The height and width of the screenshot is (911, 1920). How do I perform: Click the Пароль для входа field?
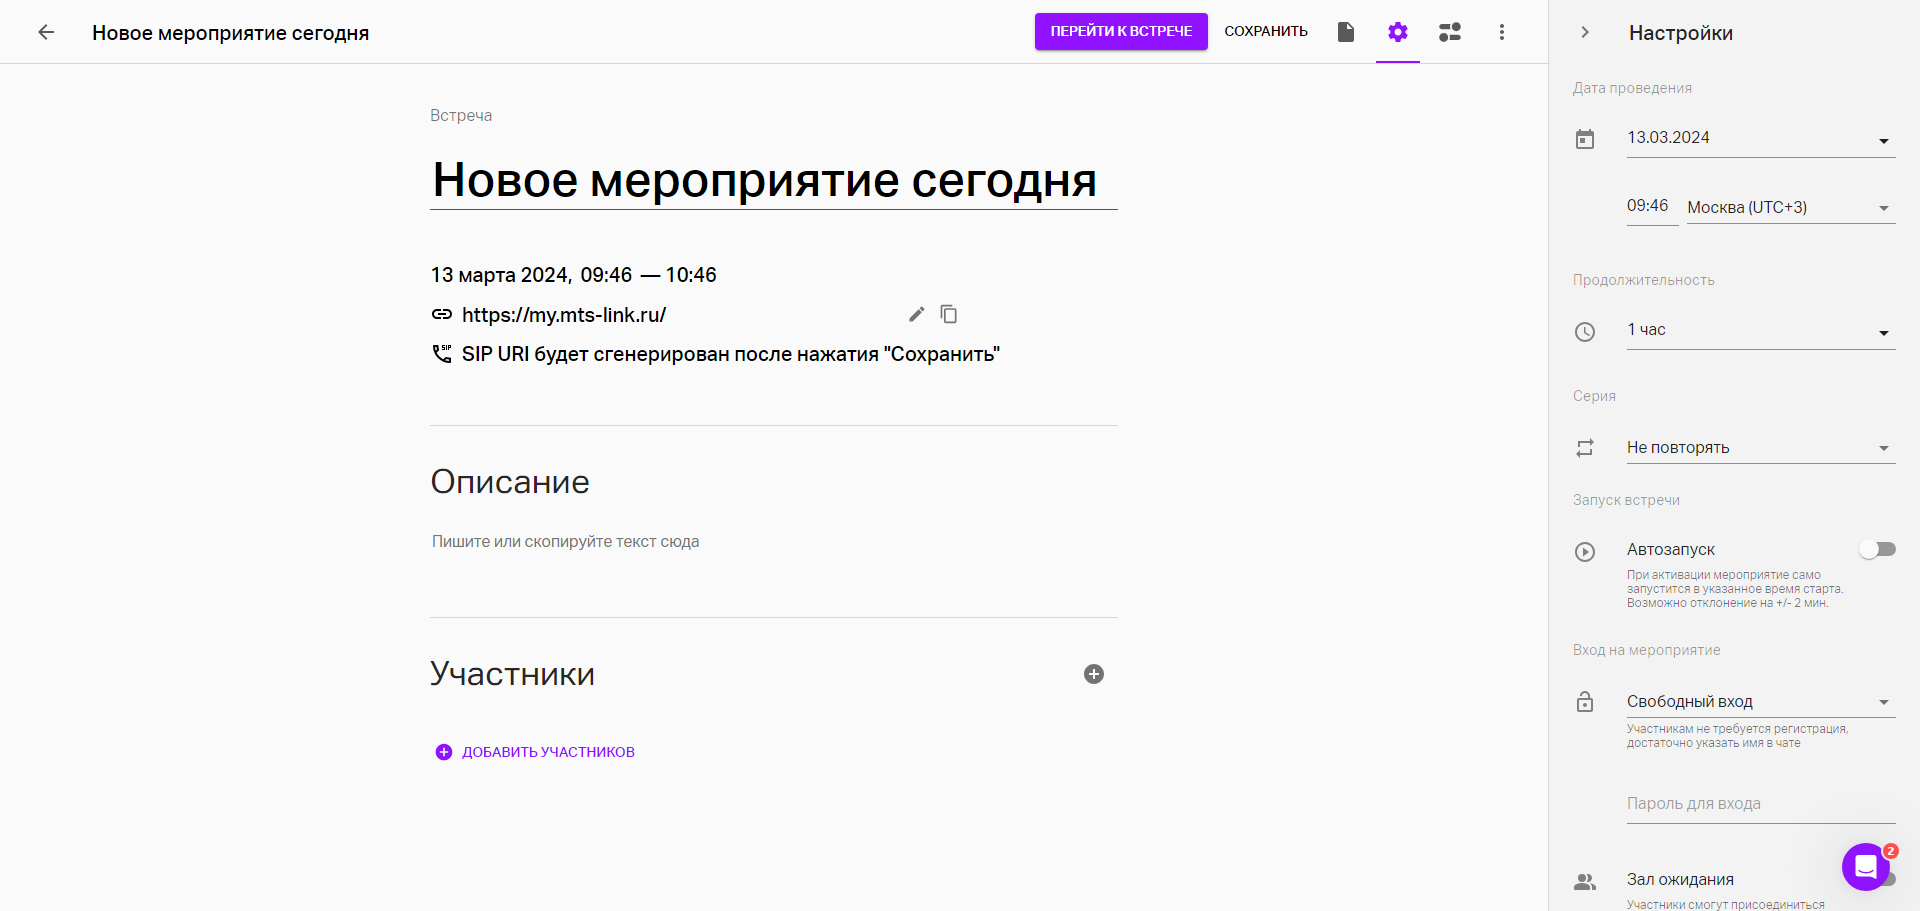[x=1761, y=804]
